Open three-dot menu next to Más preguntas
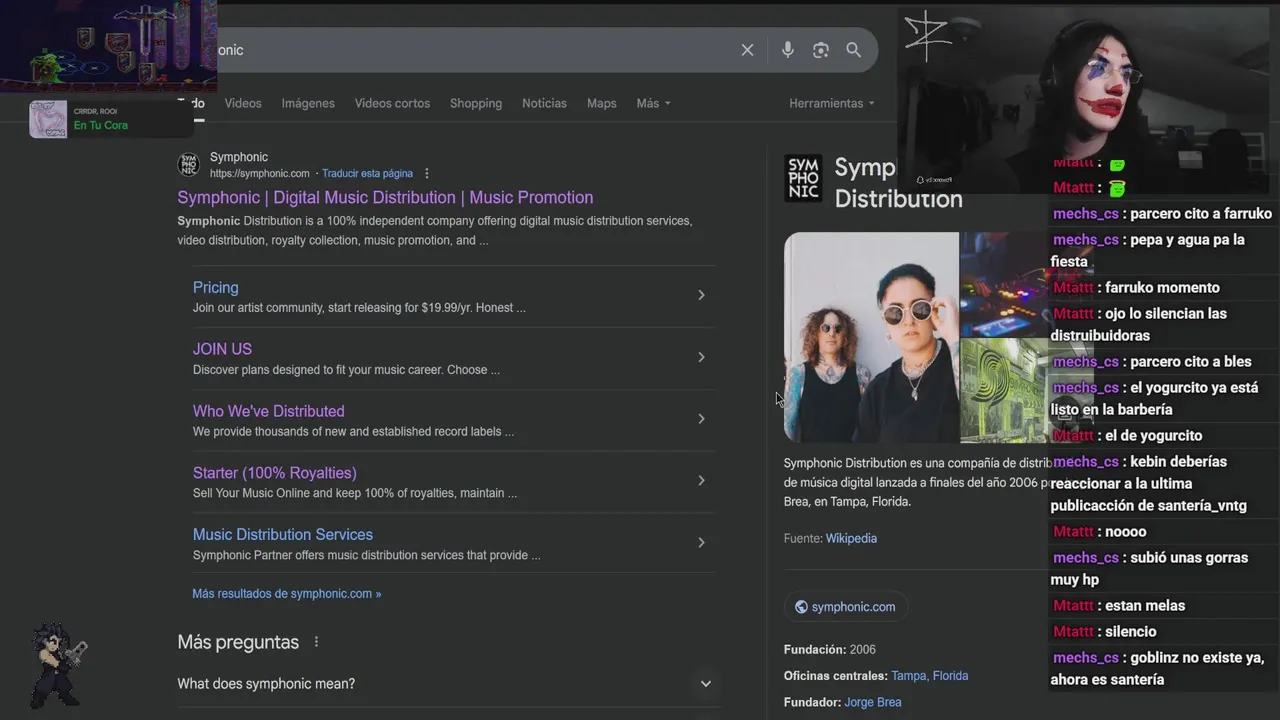Viewport: 1280px width, 720px height. tap(317, 642)
